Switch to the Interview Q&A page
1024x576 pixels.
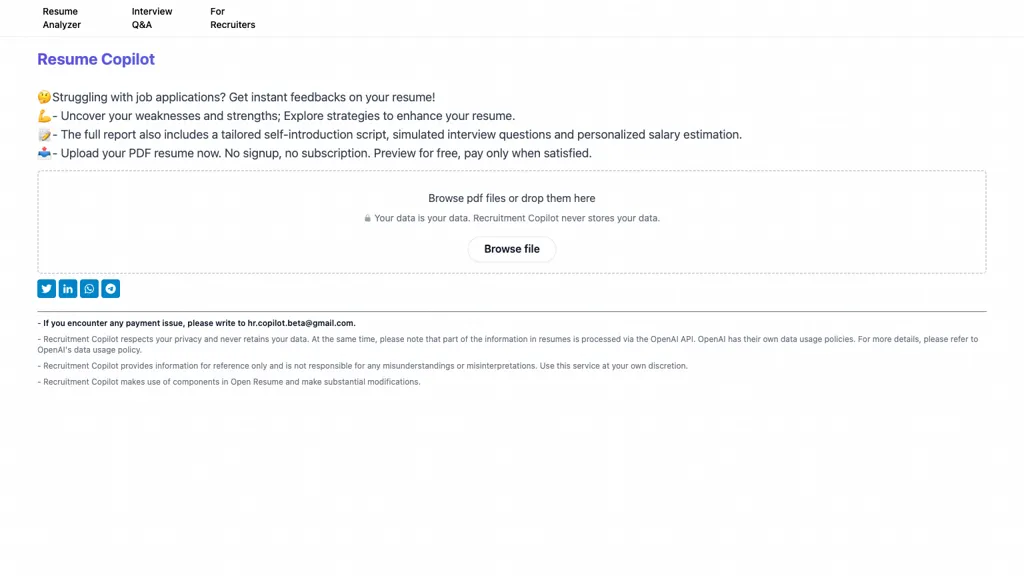pos(152,18)
